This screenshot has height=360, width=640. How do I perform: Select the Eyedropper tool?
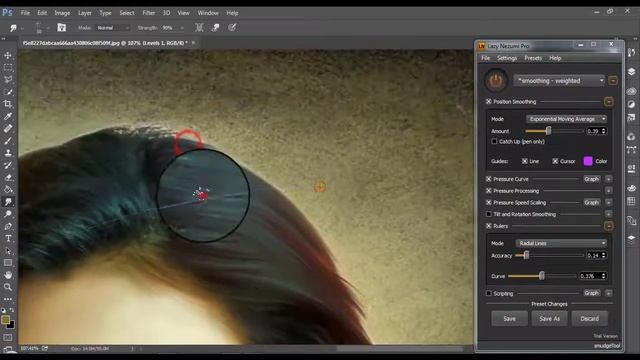pyautogui.click(x=8, y=116)
